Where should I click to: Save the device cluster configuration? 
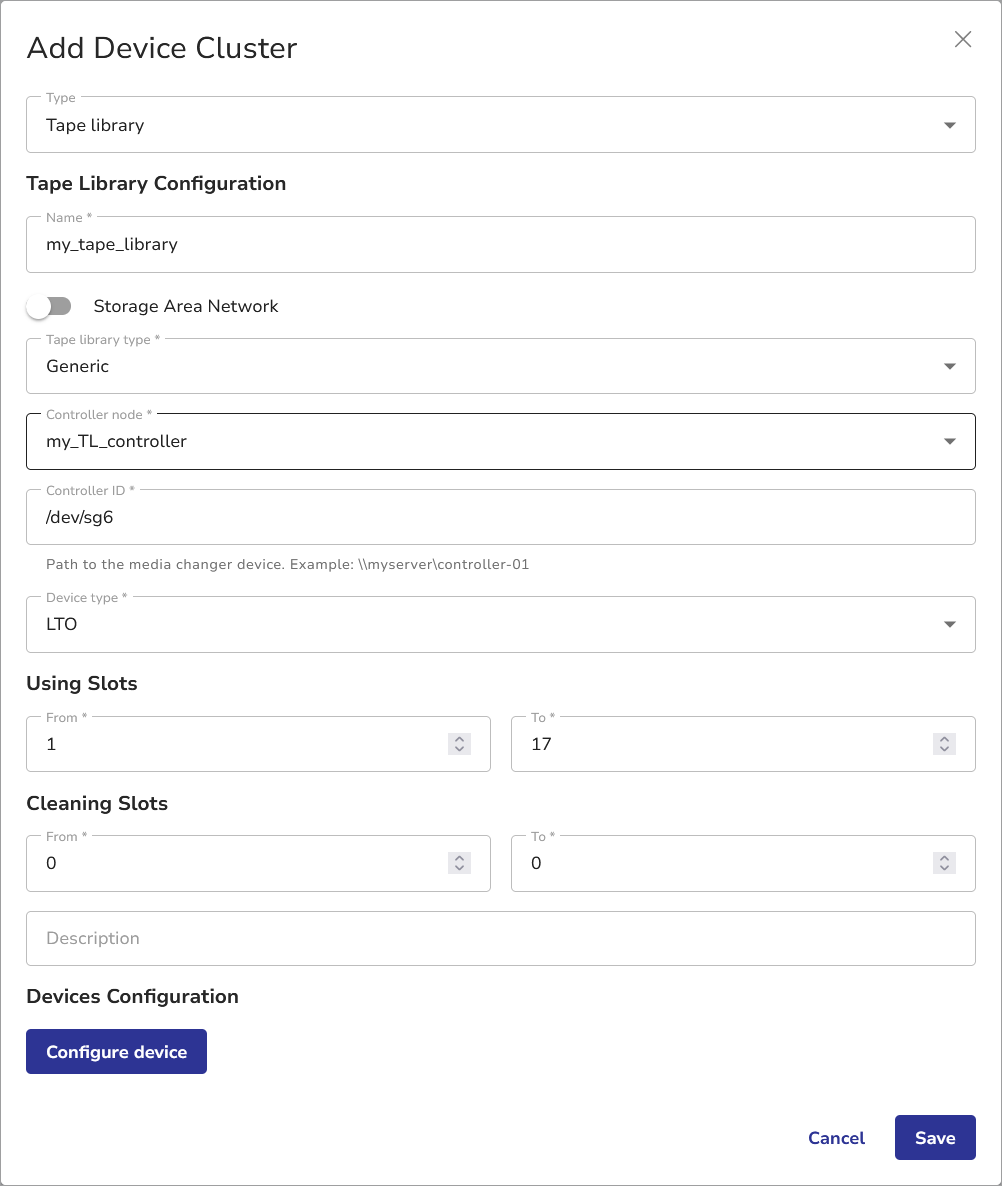(934, 1138)
